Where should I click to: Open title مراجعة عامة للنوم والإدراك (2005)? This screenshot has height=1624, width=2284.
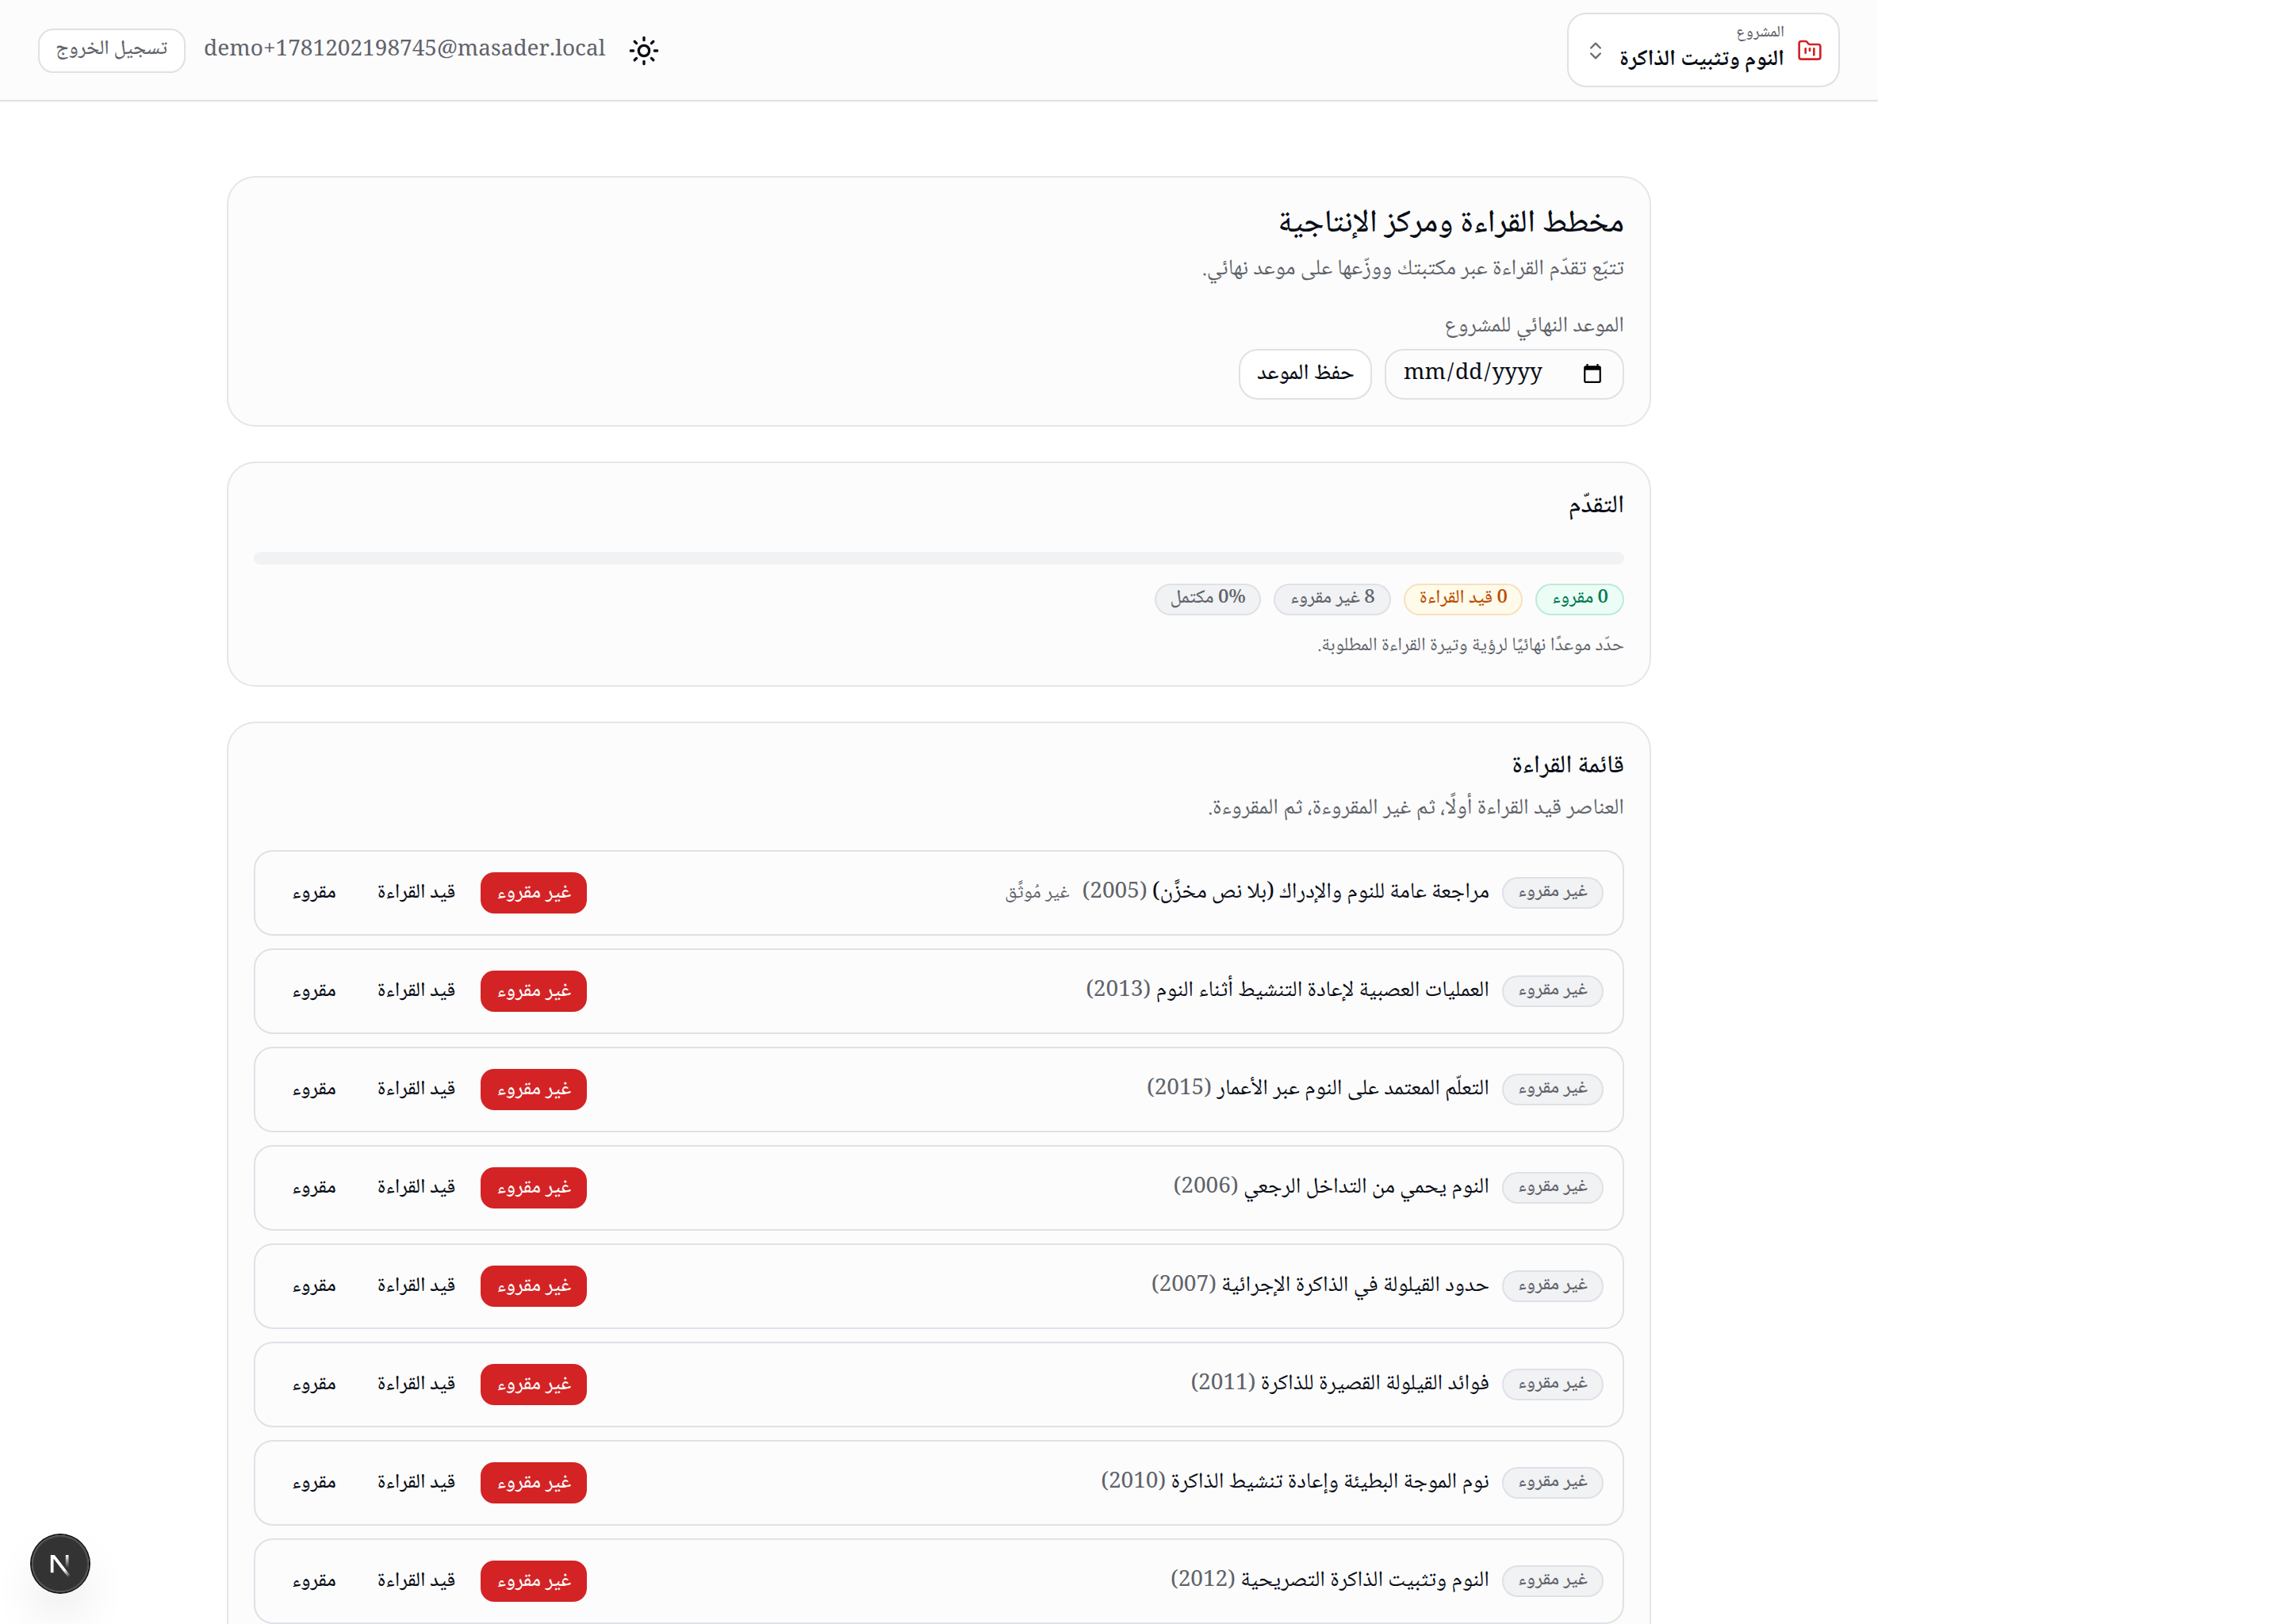point(1285,891)
